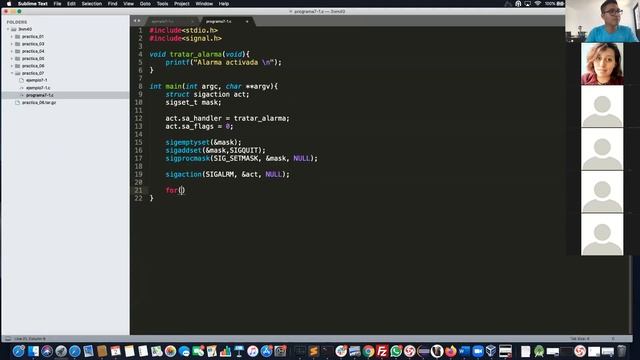Open the Trash in the dock
Screen dimensions: 640x360
click(621, 351)
